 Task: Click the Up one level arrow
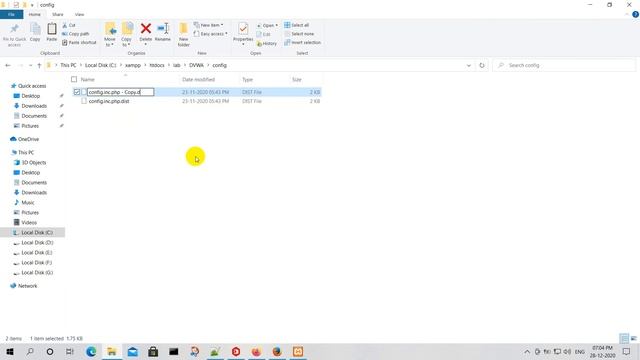click(x=39, y=65)
